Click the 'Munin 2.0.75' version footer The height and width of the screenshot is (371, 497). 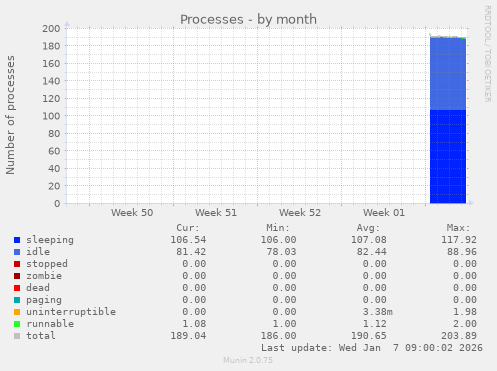pos(248,360)
